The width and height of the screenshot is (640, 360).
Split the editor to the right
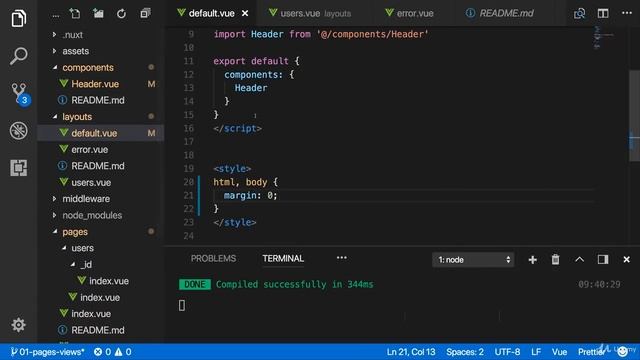(x=603, y=13)
